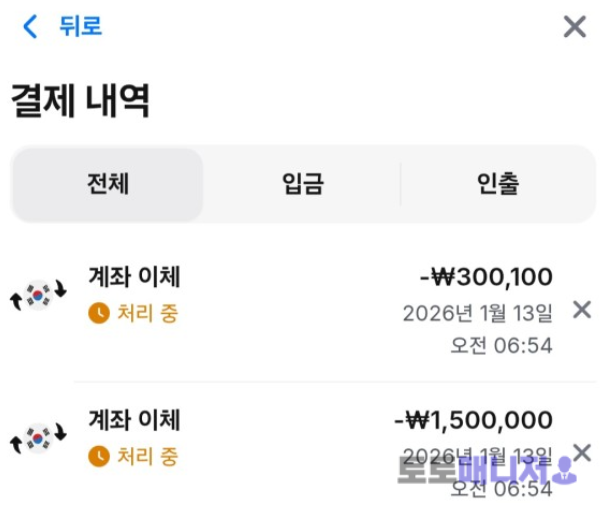Tap 처리 중 status on the first transfer
Viewport: 610px width, 516px height.
click(x=147, y=313)
